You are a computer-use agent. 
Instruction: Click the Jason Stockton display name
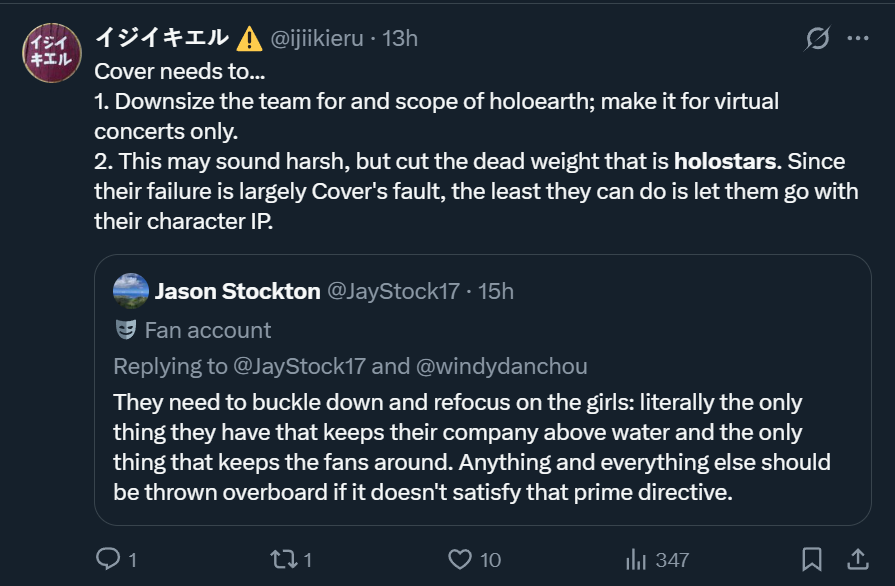[x=237, y=291]
